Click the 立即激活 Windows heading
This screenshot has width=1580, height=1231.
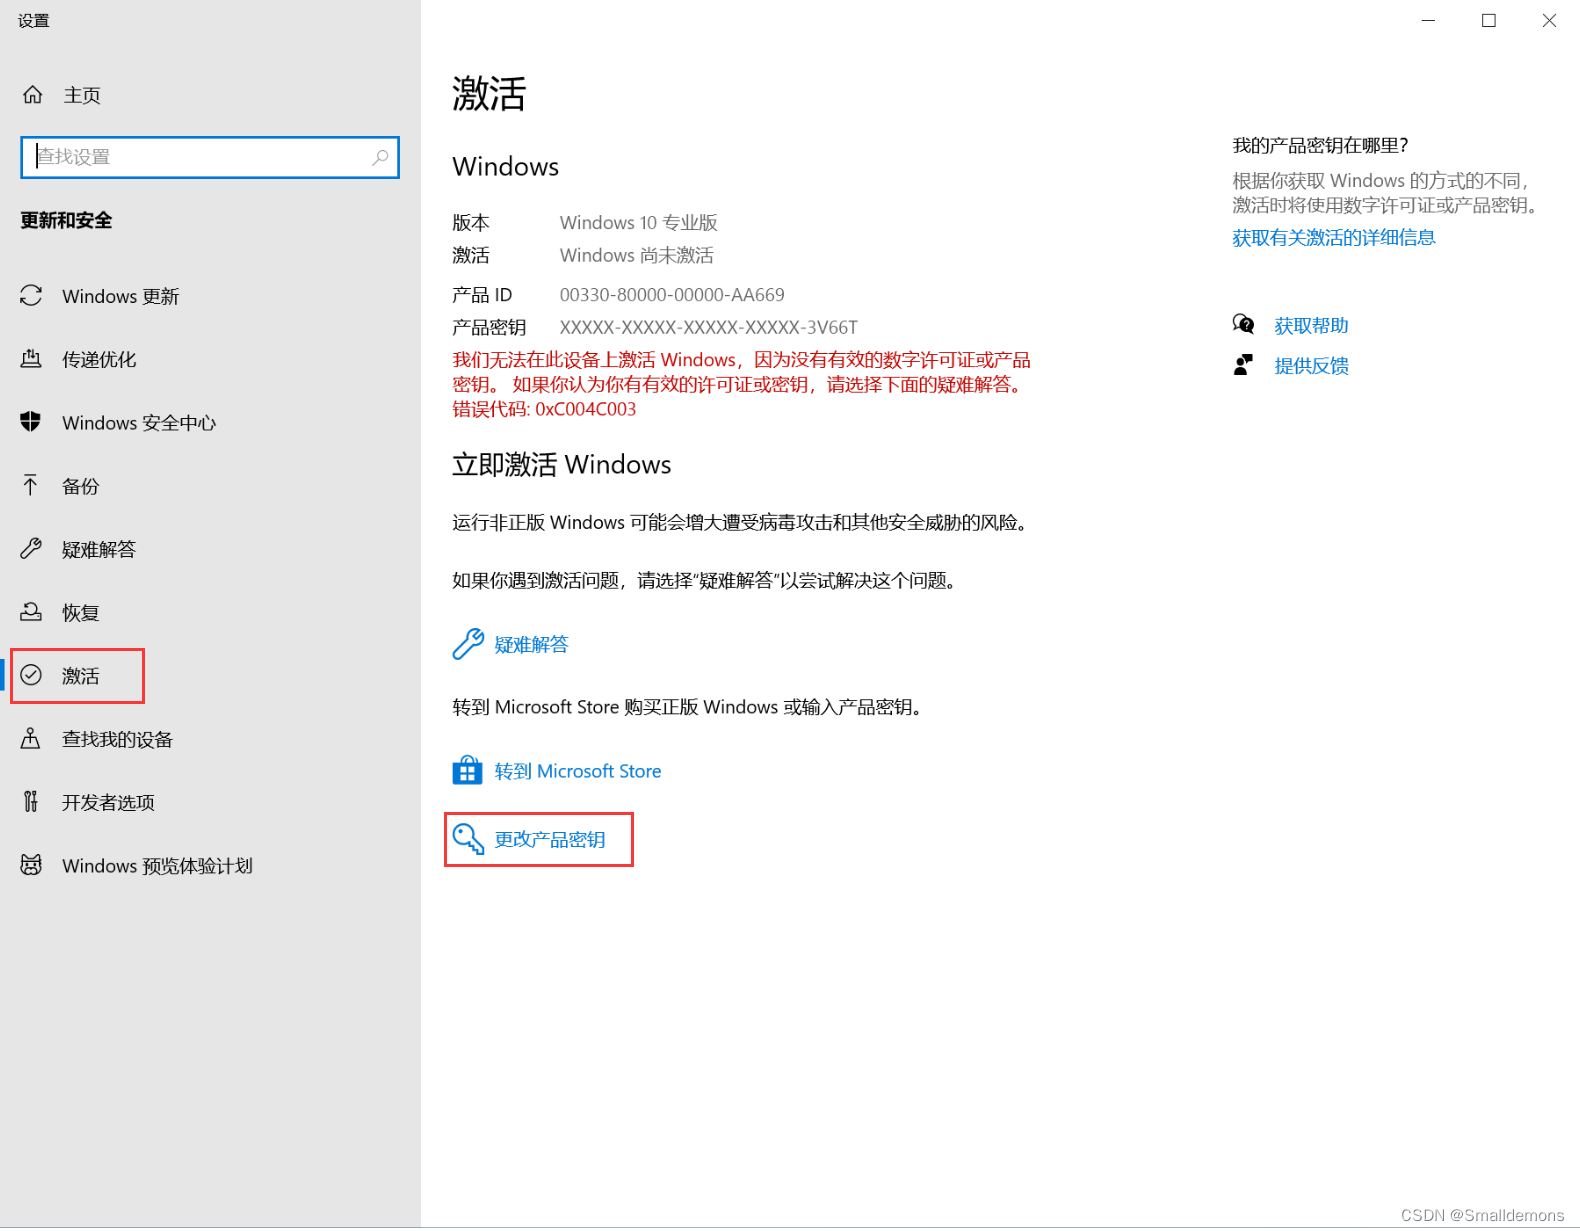(561, 464)
